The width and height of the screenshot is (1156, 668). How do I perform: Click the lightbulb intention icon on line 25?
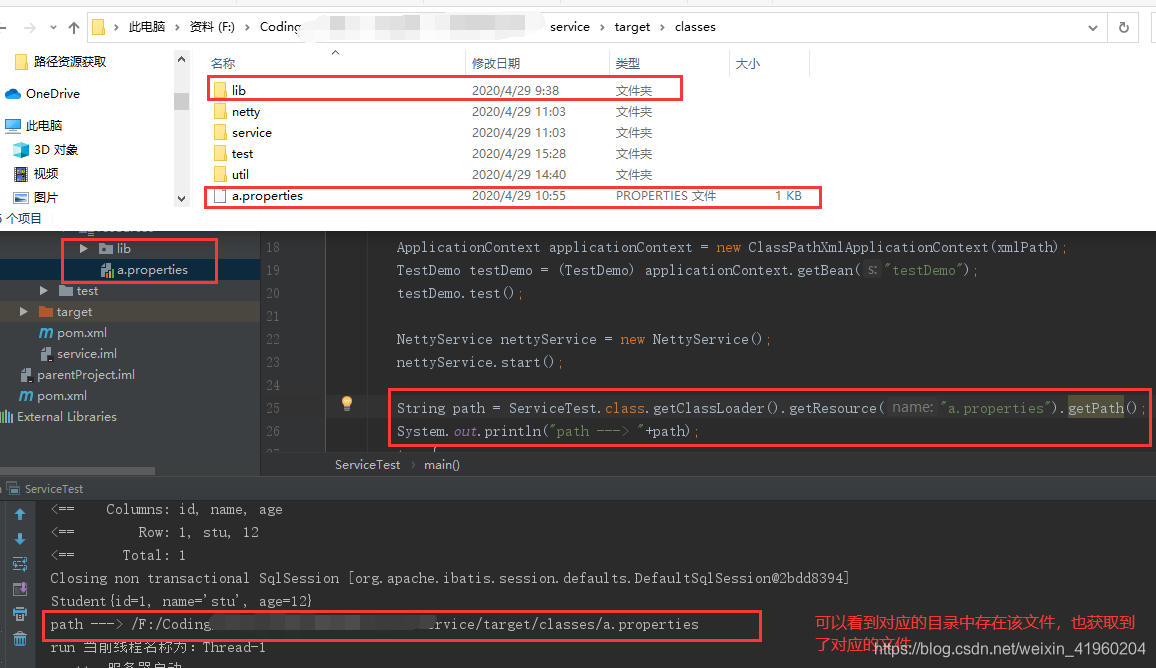point(347,403)
